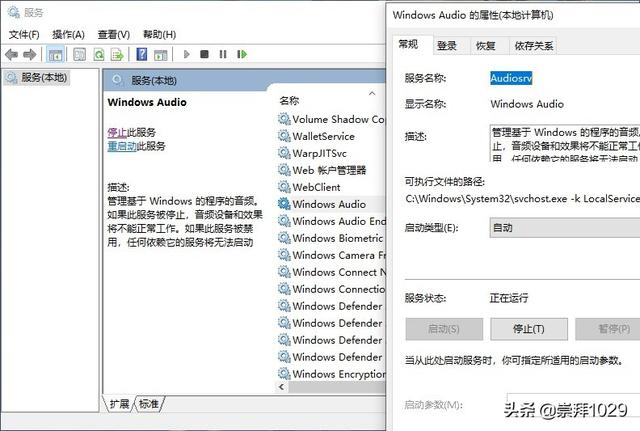Select 服务(本地) in the left tree
Viewport: 640px width, 431px height.
[x=37, y=78]
